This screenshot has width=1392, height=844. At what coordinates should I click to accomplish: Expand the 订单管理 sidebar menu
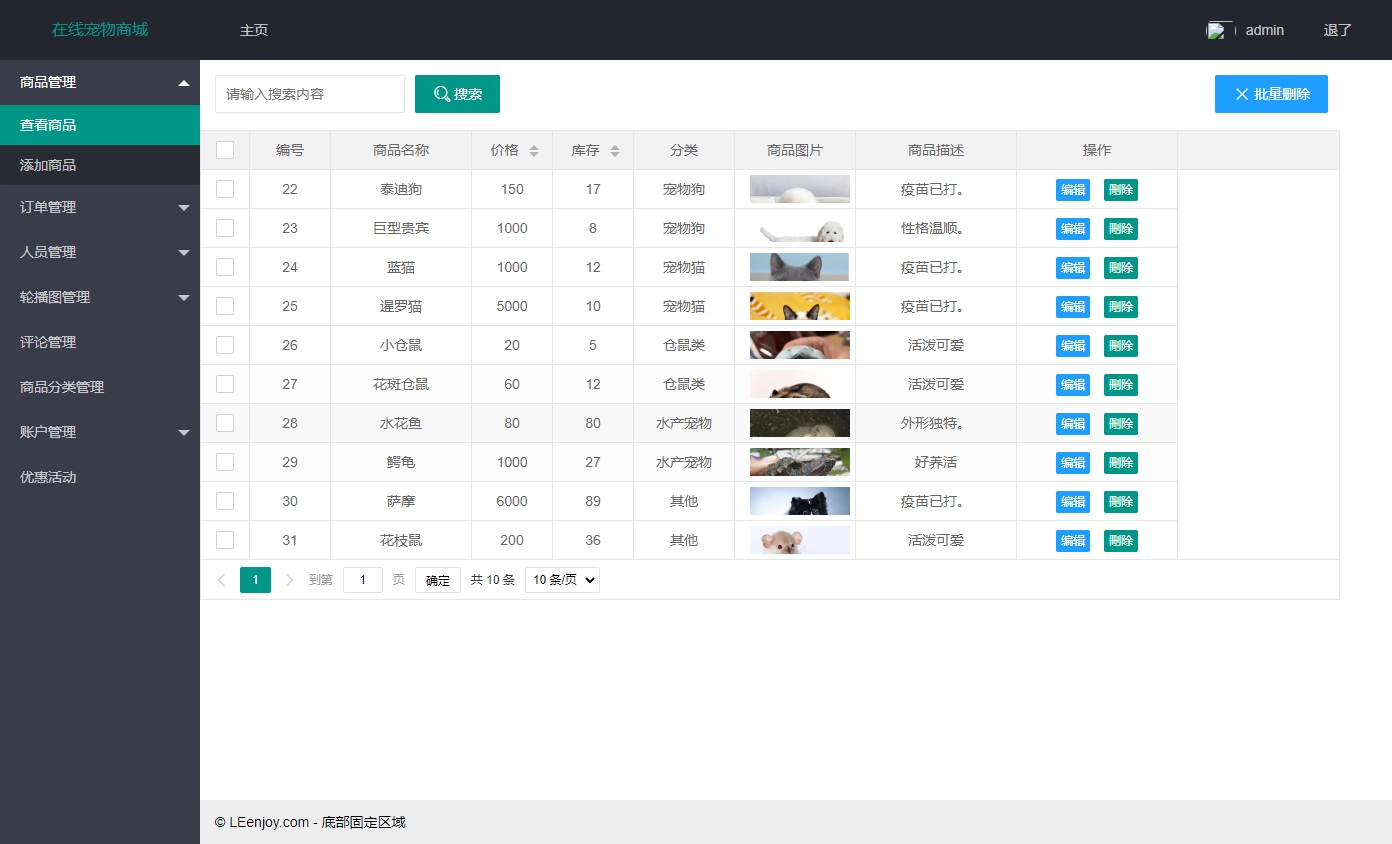coord(100,207)
